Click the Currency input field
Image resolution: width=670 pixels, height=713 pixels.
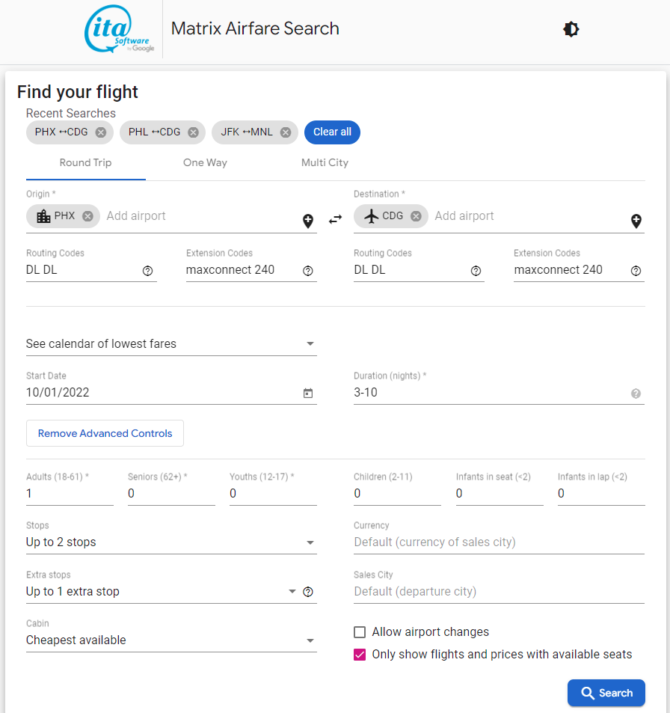(x=499, y=542)
